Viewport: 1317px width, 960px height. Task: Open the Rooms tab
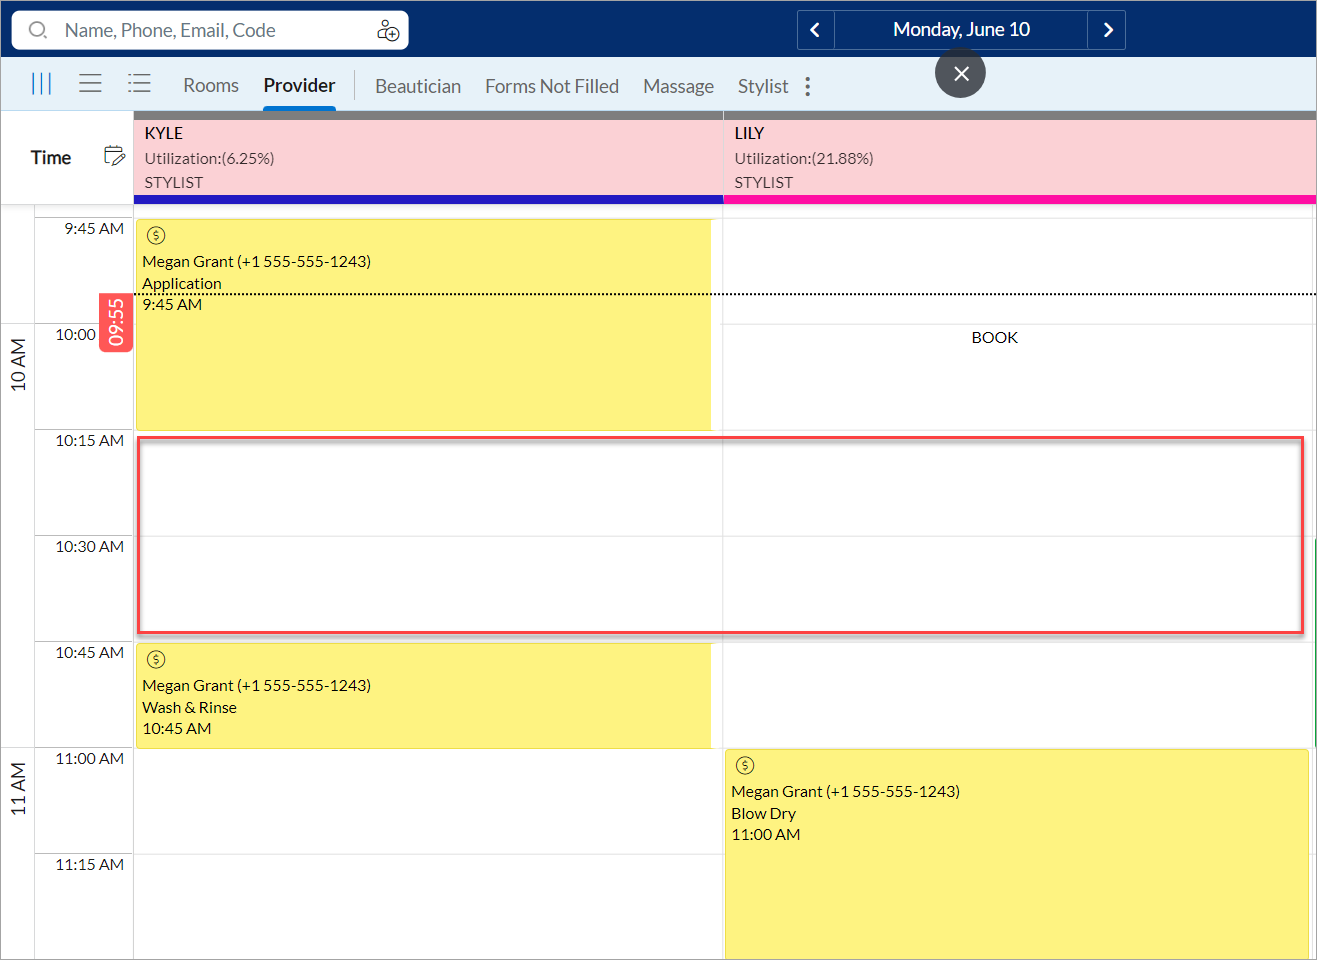(x=211, y=86)
